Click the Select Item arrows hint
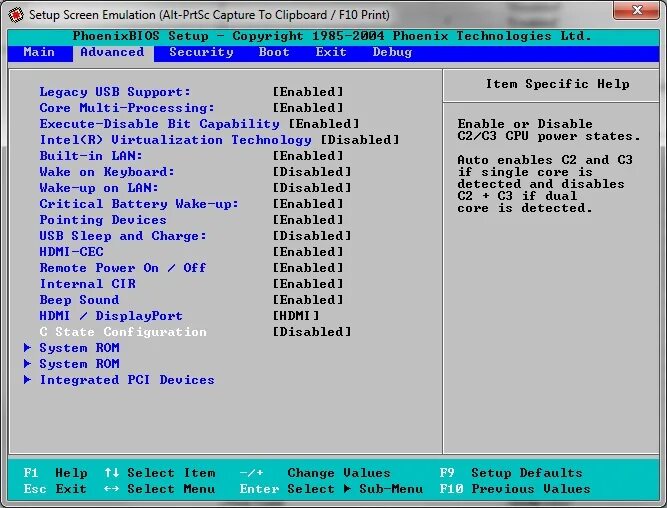 tap(160, 473)
